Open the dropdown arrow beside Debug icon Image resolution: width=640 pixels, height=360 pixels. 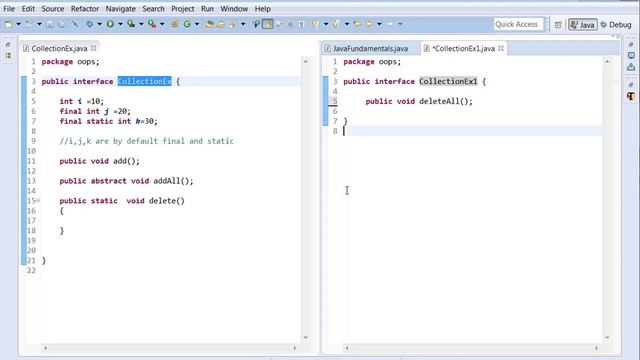[99, 24]
